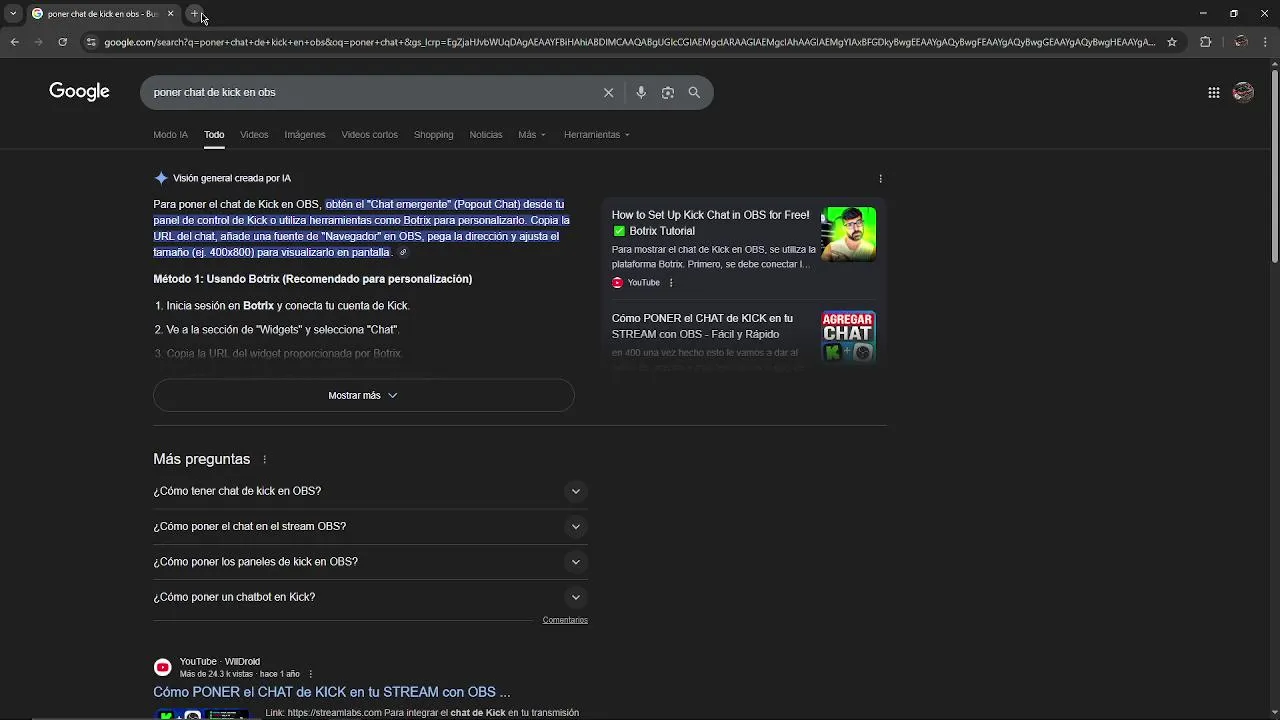Submit the search with the magnifier icon
Image resolution: width=1280 pixels, height=720 pixels.
click(x=694, y=92)
